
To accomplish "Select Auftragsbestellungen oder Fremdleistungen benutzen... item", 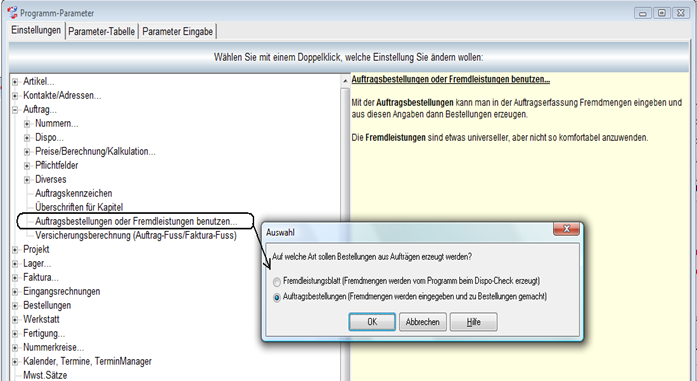I will pos(136,221).
